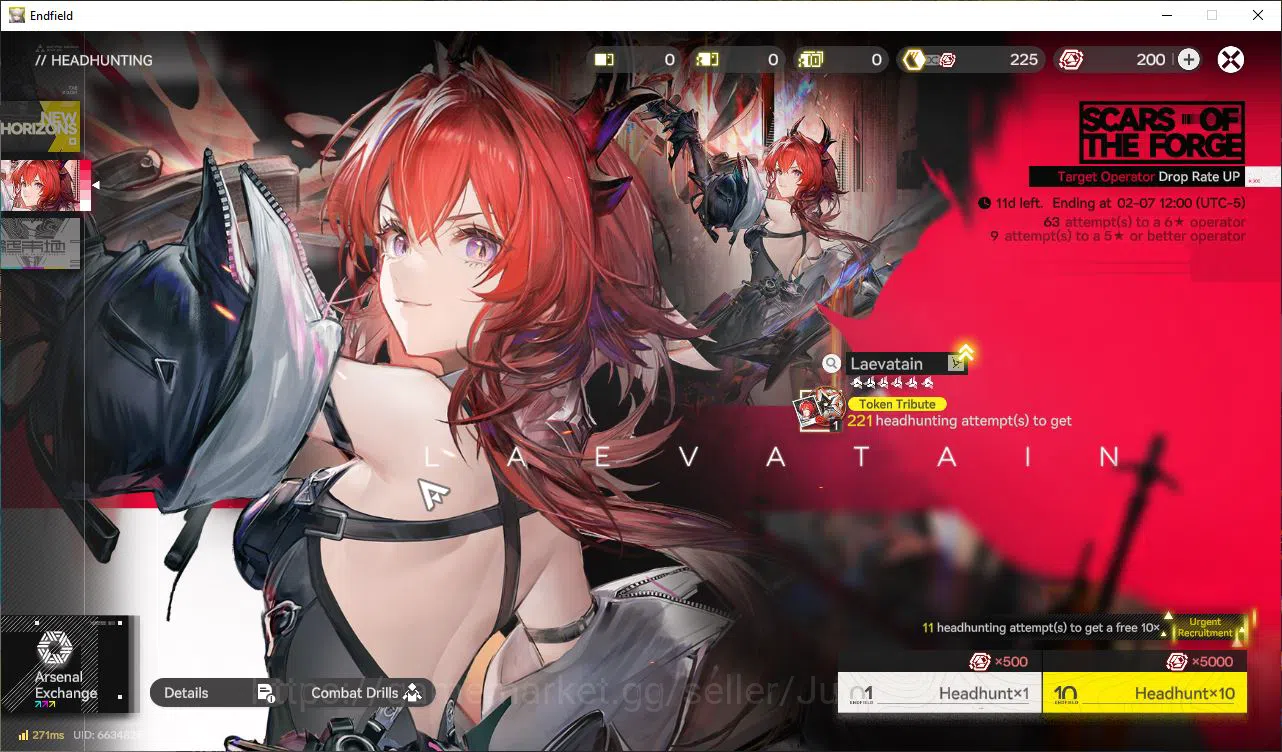Image resolution: width=1282 pixels, height=752 pixels.
Task: Select the second ticket counter showing 0
Action: (738, 60)
